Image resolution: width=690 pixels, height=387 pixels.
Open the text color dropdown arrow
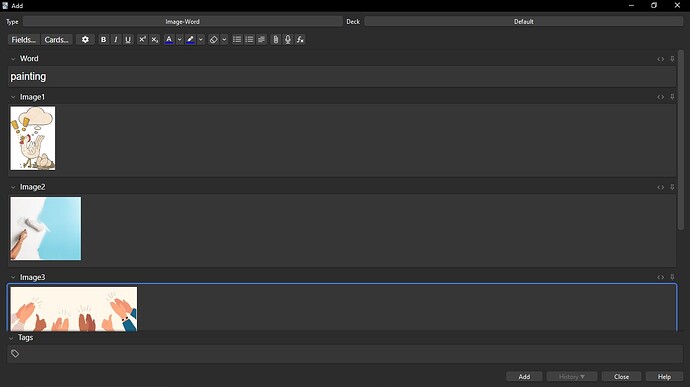pyautogui.click(x=180, y=40)
